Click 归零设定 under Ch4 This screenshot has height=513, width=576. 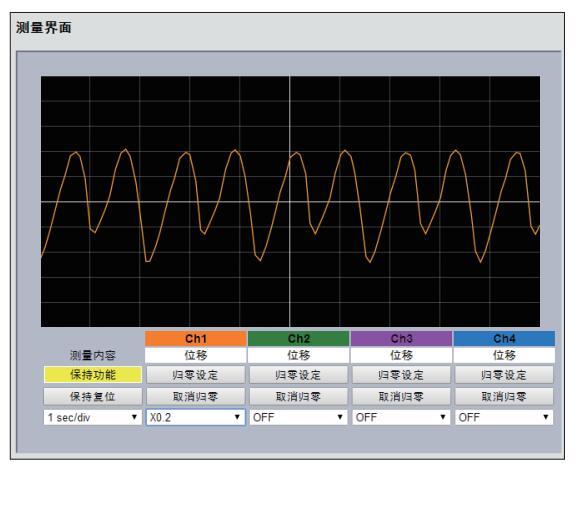click(504, 375)
